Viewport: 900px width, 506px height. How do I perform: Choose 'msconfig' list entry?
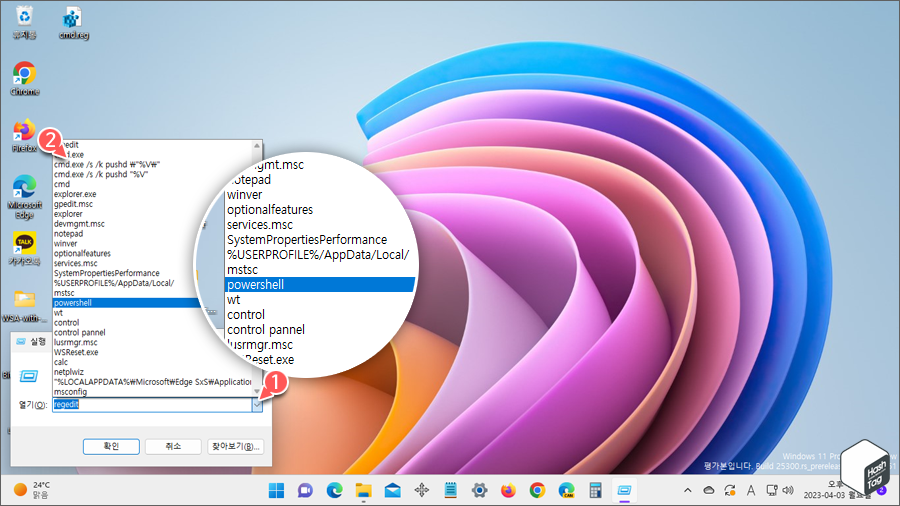[x=152, y=392]
